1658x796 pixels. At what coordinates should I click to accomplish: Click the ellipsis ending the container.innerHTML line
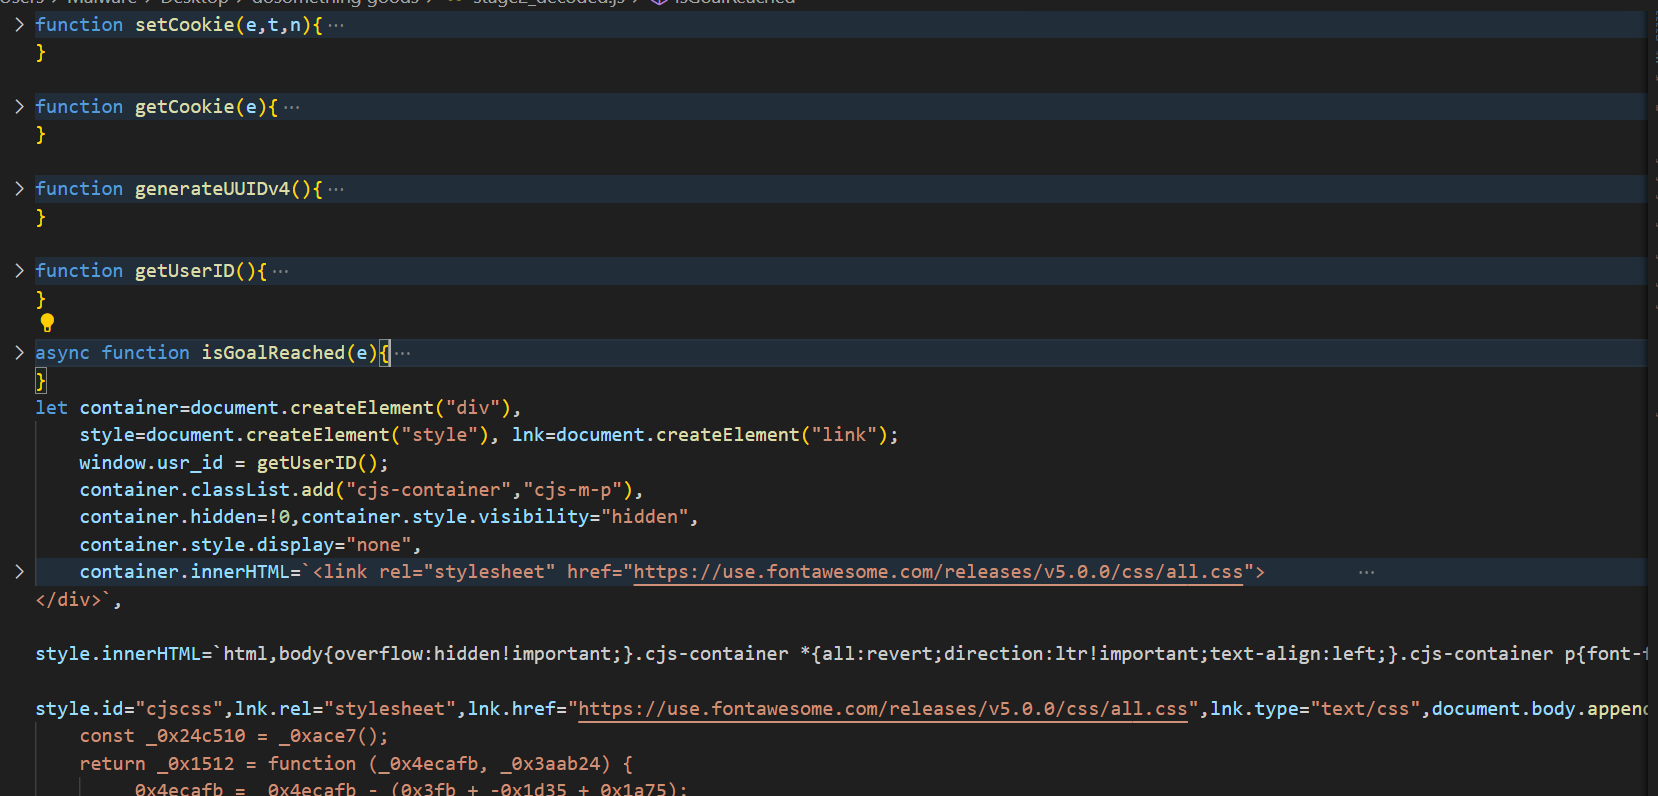[x=1366, y=572]
